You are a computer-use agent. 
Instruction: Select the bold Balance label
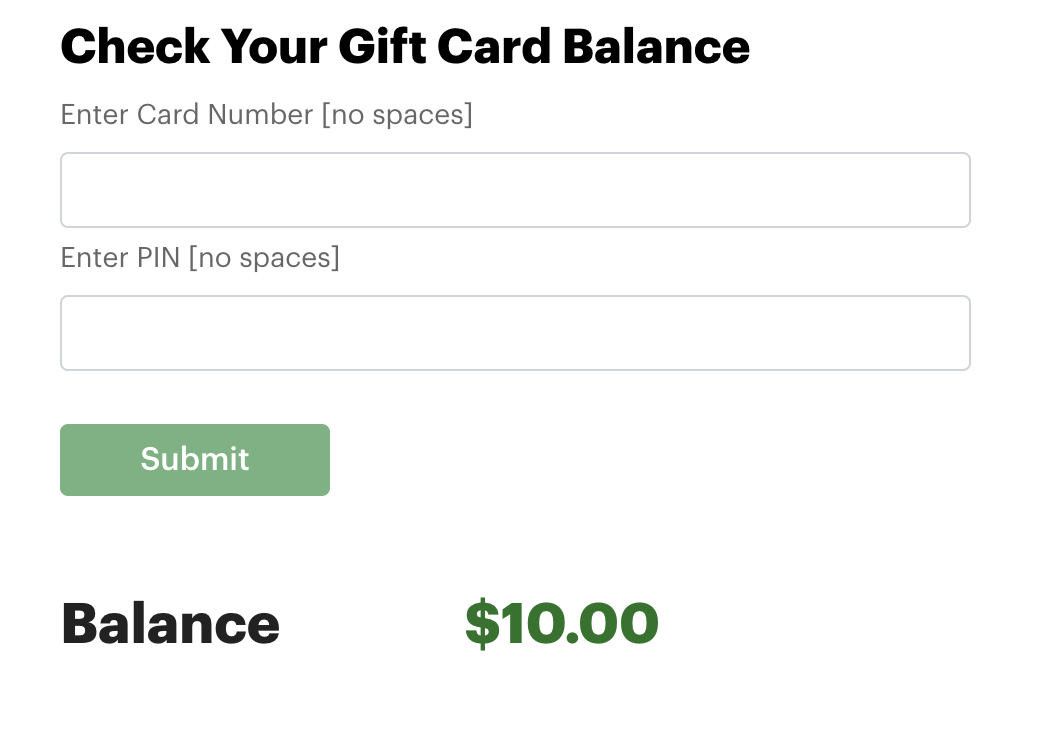[170, 624]
